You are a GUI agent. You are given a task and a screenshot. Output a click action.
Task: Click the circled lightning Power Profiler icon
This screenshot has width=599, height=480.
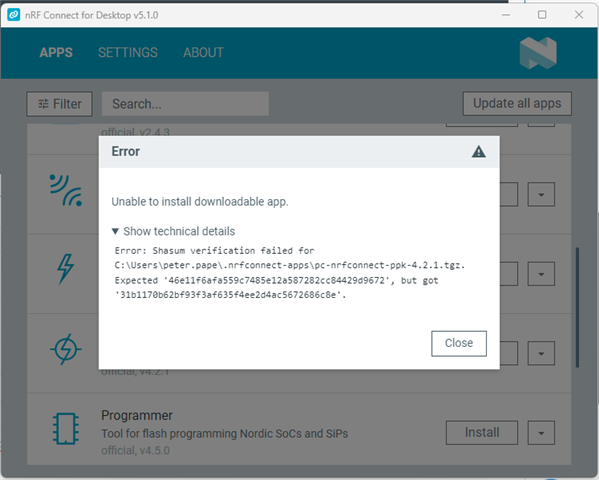[x=66, y=349]
